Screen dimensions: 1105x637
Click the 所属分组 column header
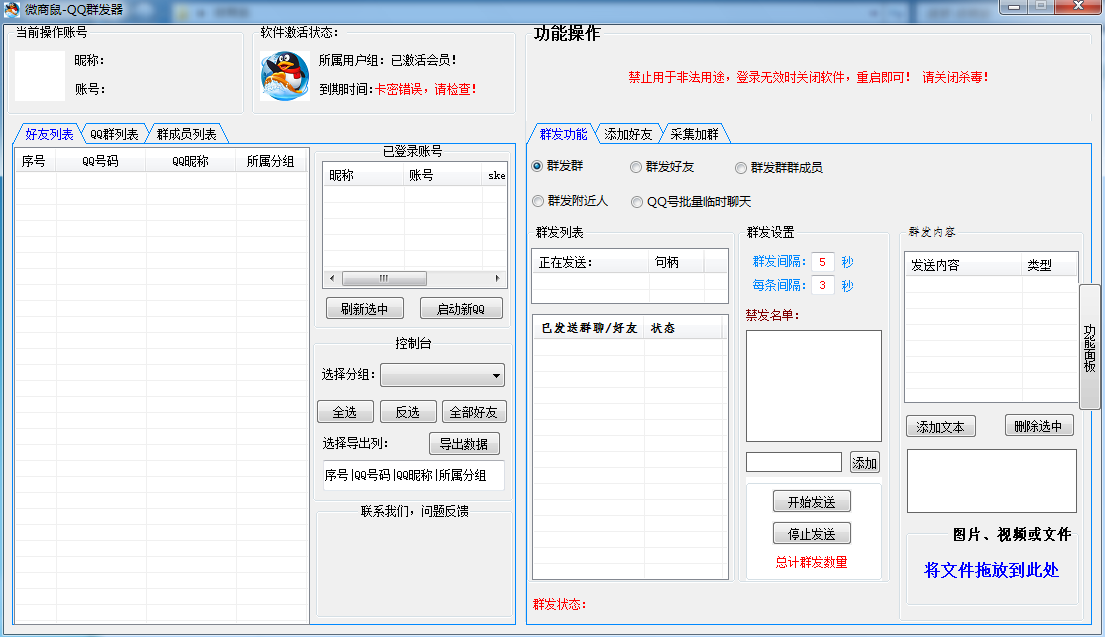[x=271, y=161]
